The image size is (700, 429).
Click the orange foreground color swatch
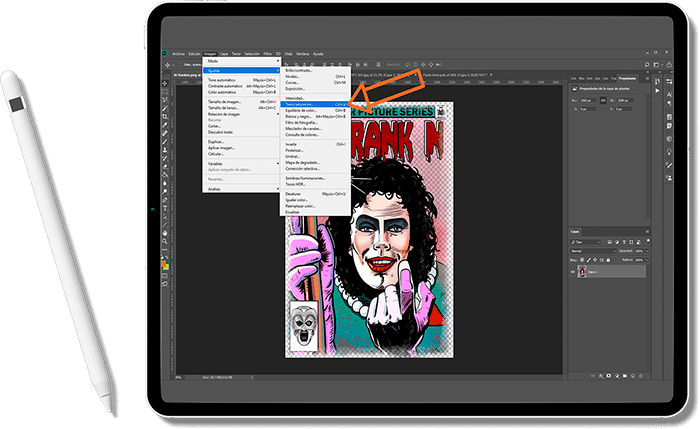pyautogui.click(x=163, y=264)
